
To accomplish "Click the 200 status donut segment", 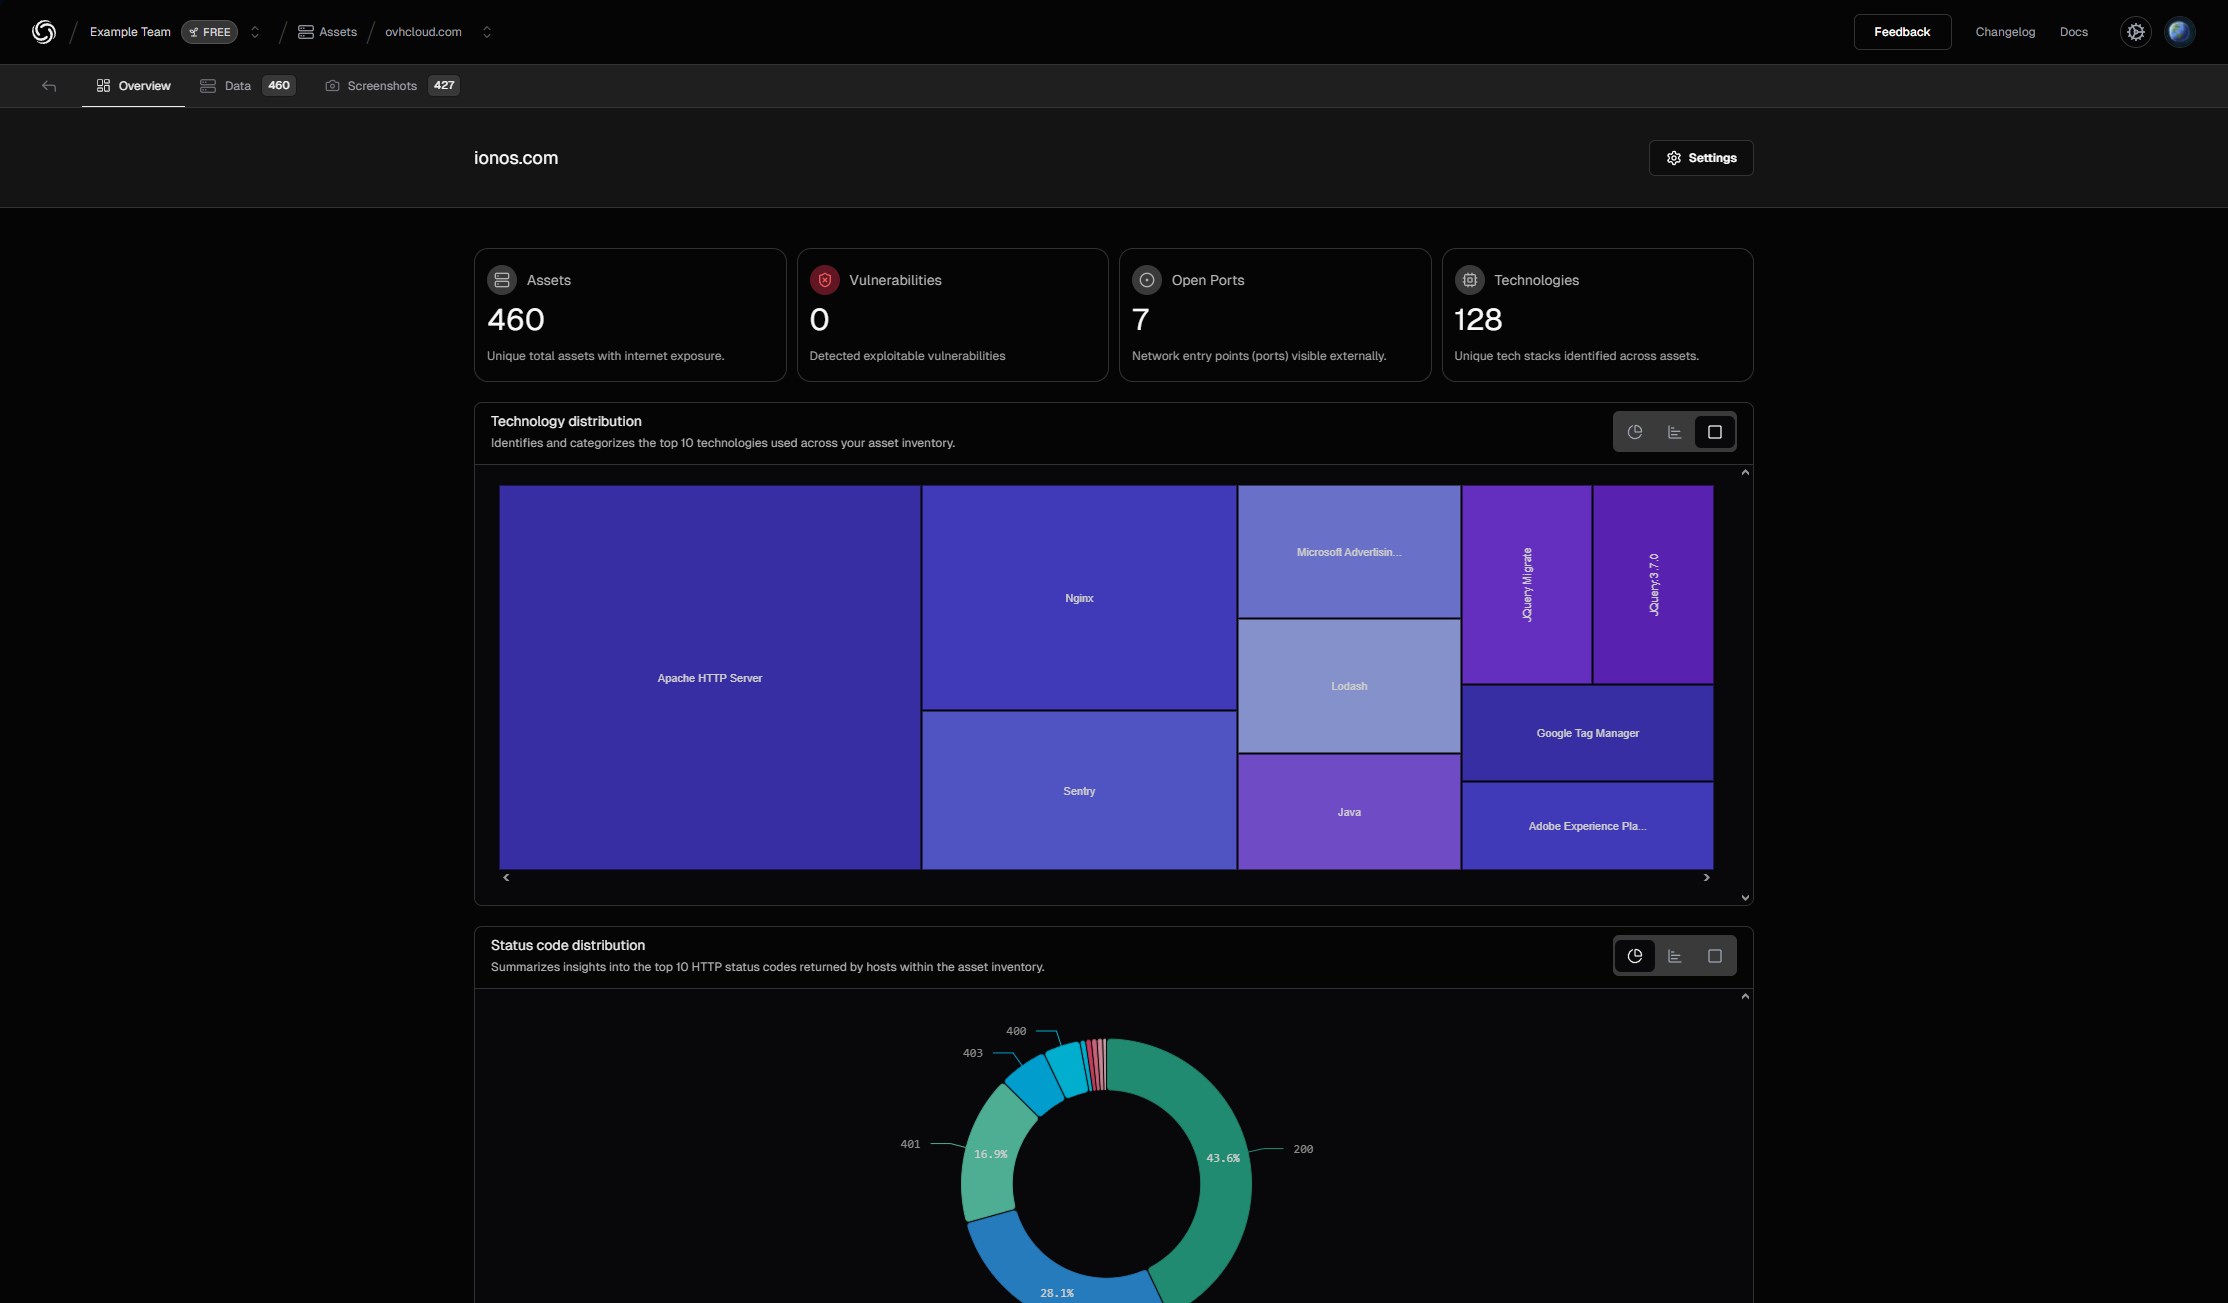I will click(1222, 1158).
